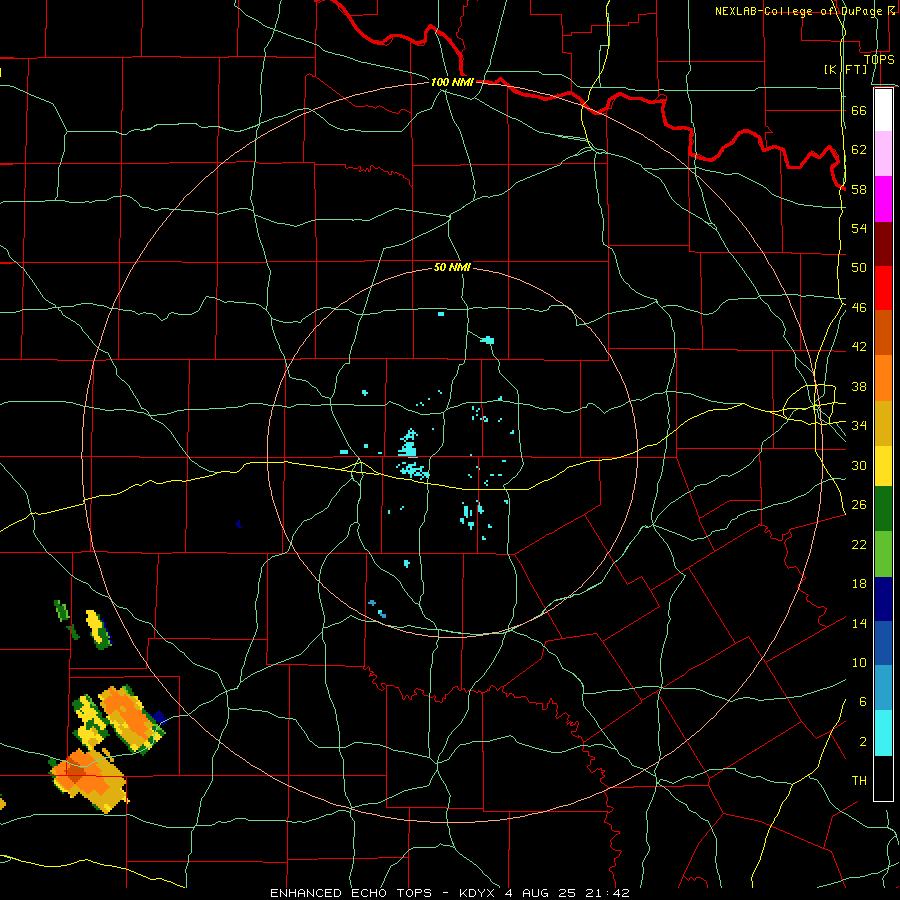Click the '[K FT]' units label
Screen dimensions: 900x900
pyautogui.click(x=845, y=69)
